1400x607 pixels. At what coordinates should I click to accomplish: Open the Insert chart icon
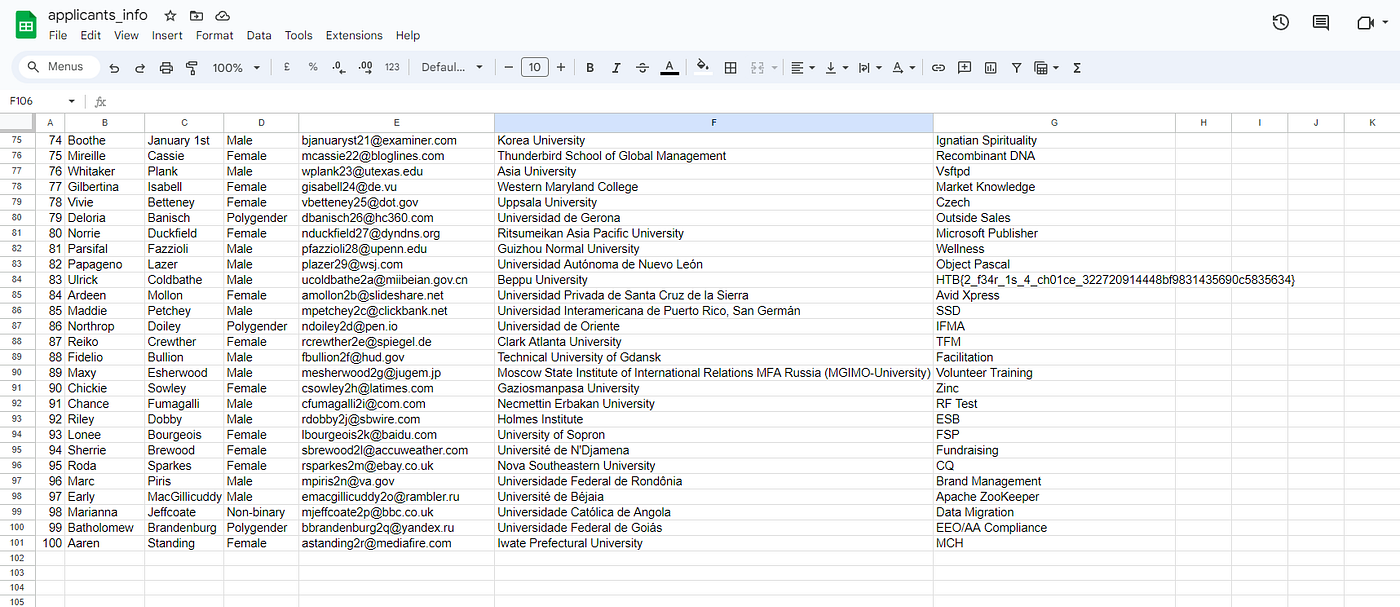tap(990, 68)
